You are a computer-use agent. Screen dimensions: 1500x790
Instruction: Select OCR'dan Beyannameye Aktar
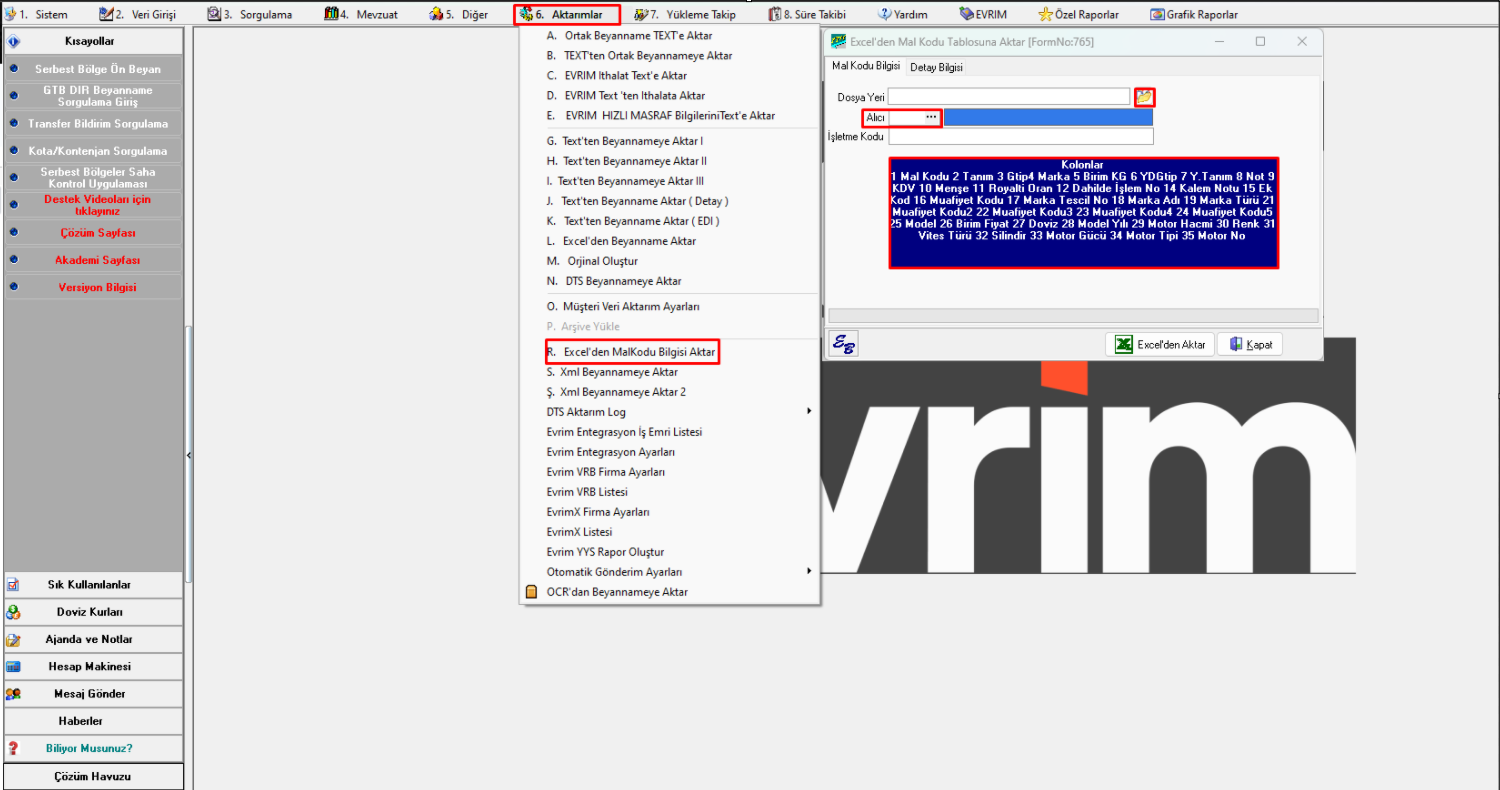coord(670,592)
